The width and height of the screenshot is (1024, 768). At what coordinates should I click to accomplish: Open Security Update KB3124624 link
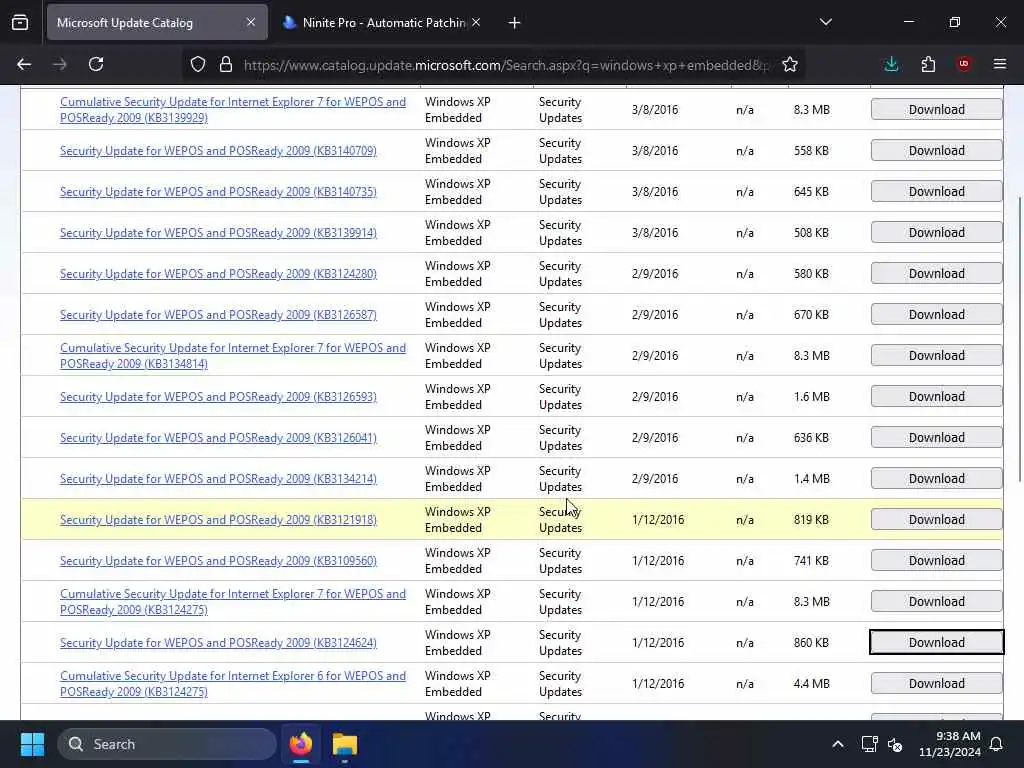(218, 643)
